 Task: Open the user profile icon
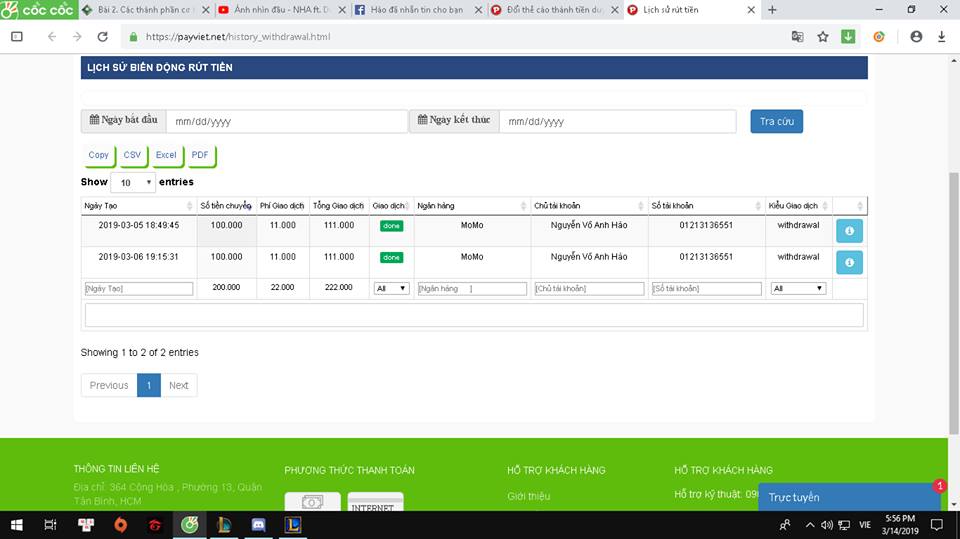[916, 37]
